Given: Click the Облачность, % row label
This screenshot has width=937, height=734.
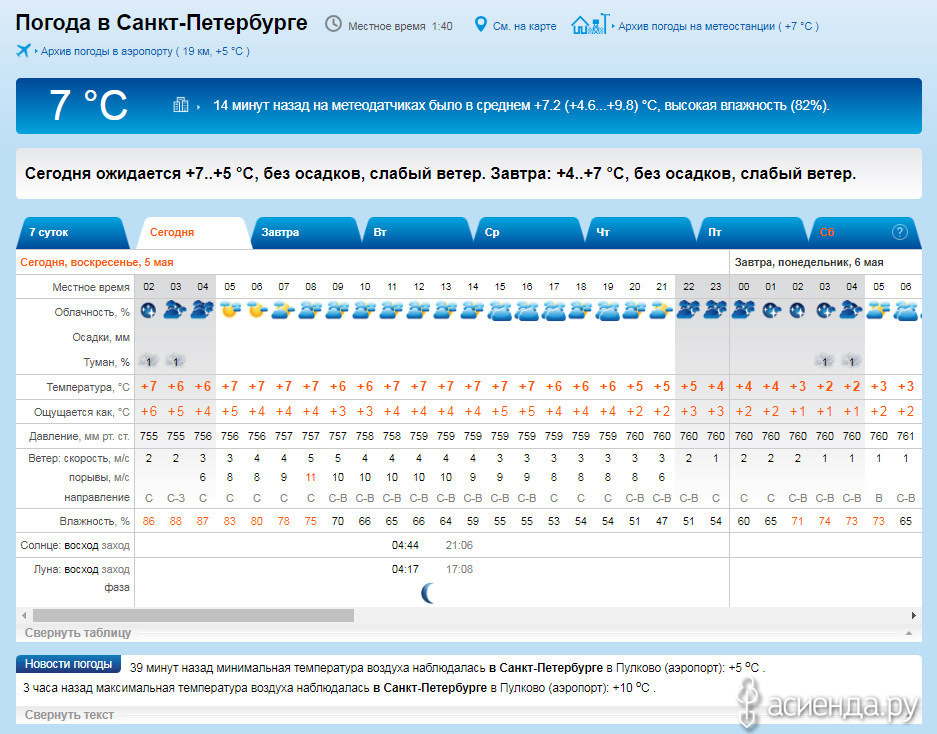Looking at the screenshot, I should click(91, 312).
